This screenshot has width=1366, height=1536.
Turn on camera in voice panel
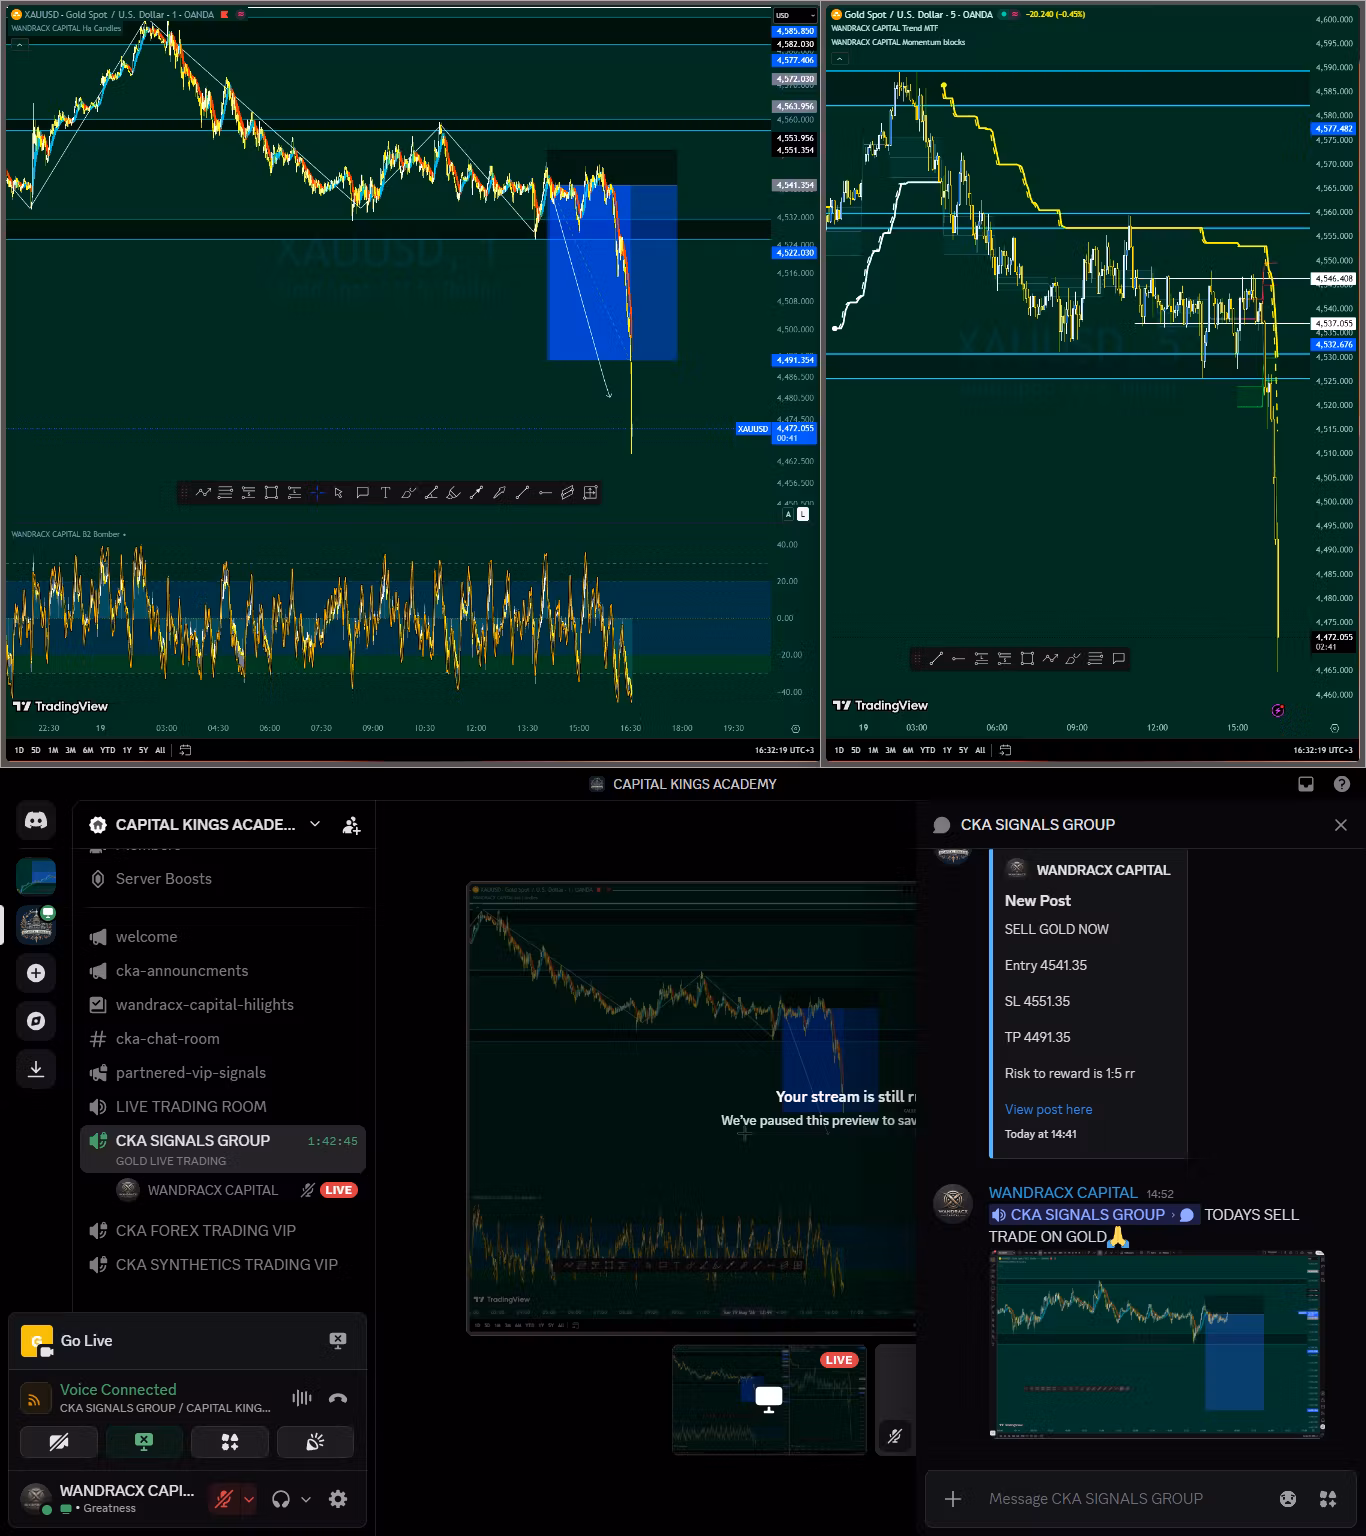click(59, 1442)
